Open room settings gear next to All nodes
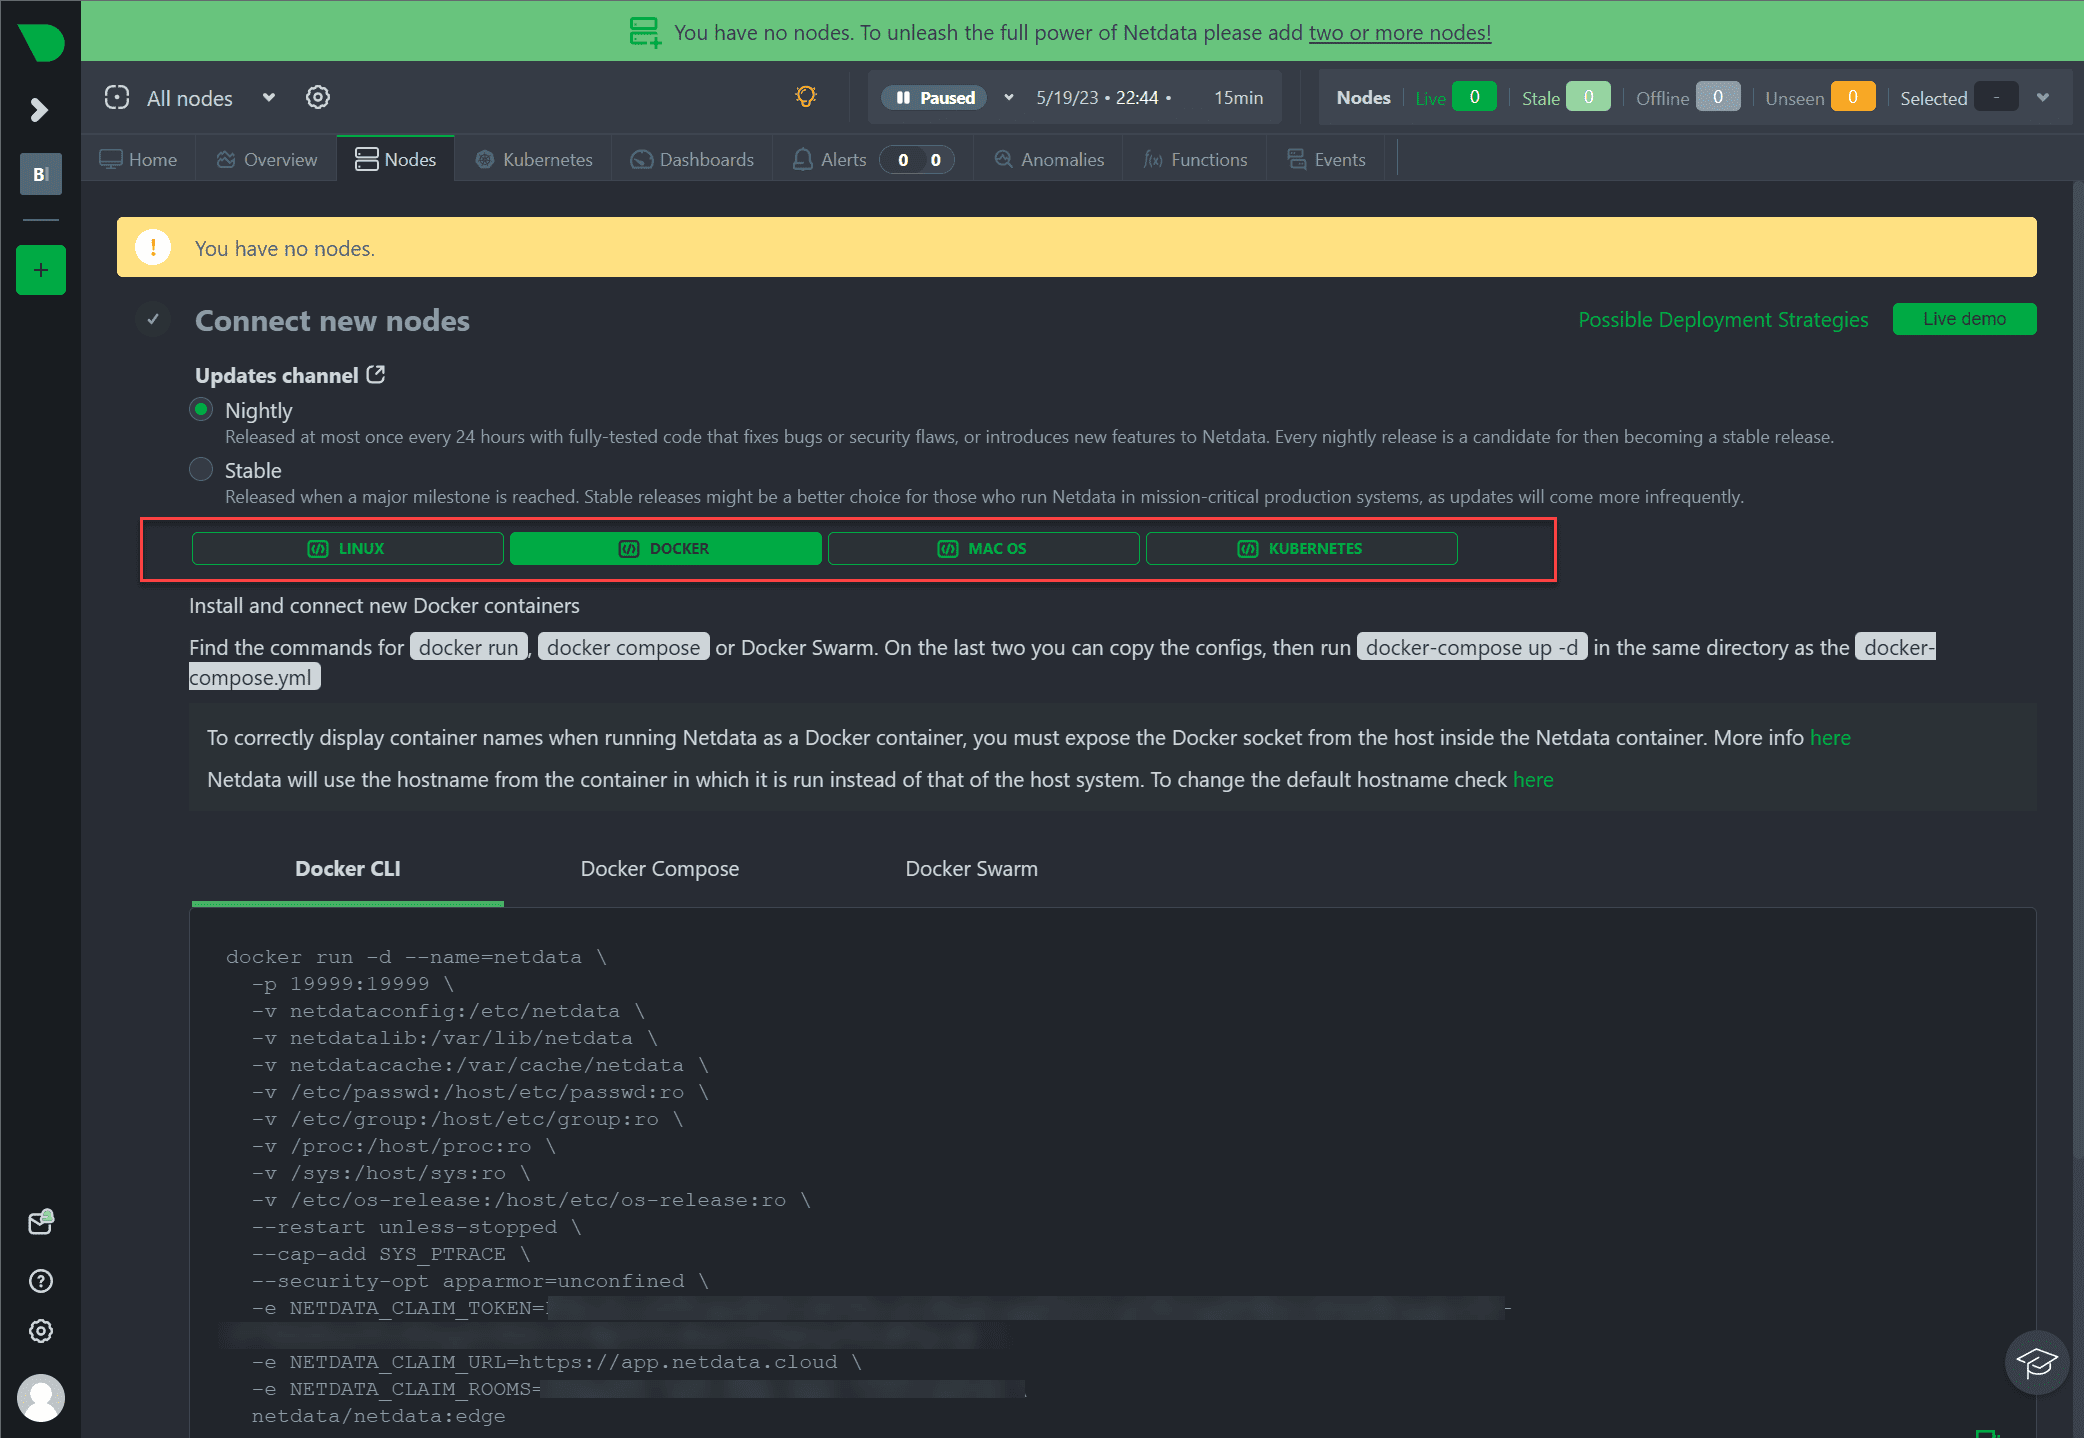Viewport: 2084px width, 1438px height. click(318, 97)
